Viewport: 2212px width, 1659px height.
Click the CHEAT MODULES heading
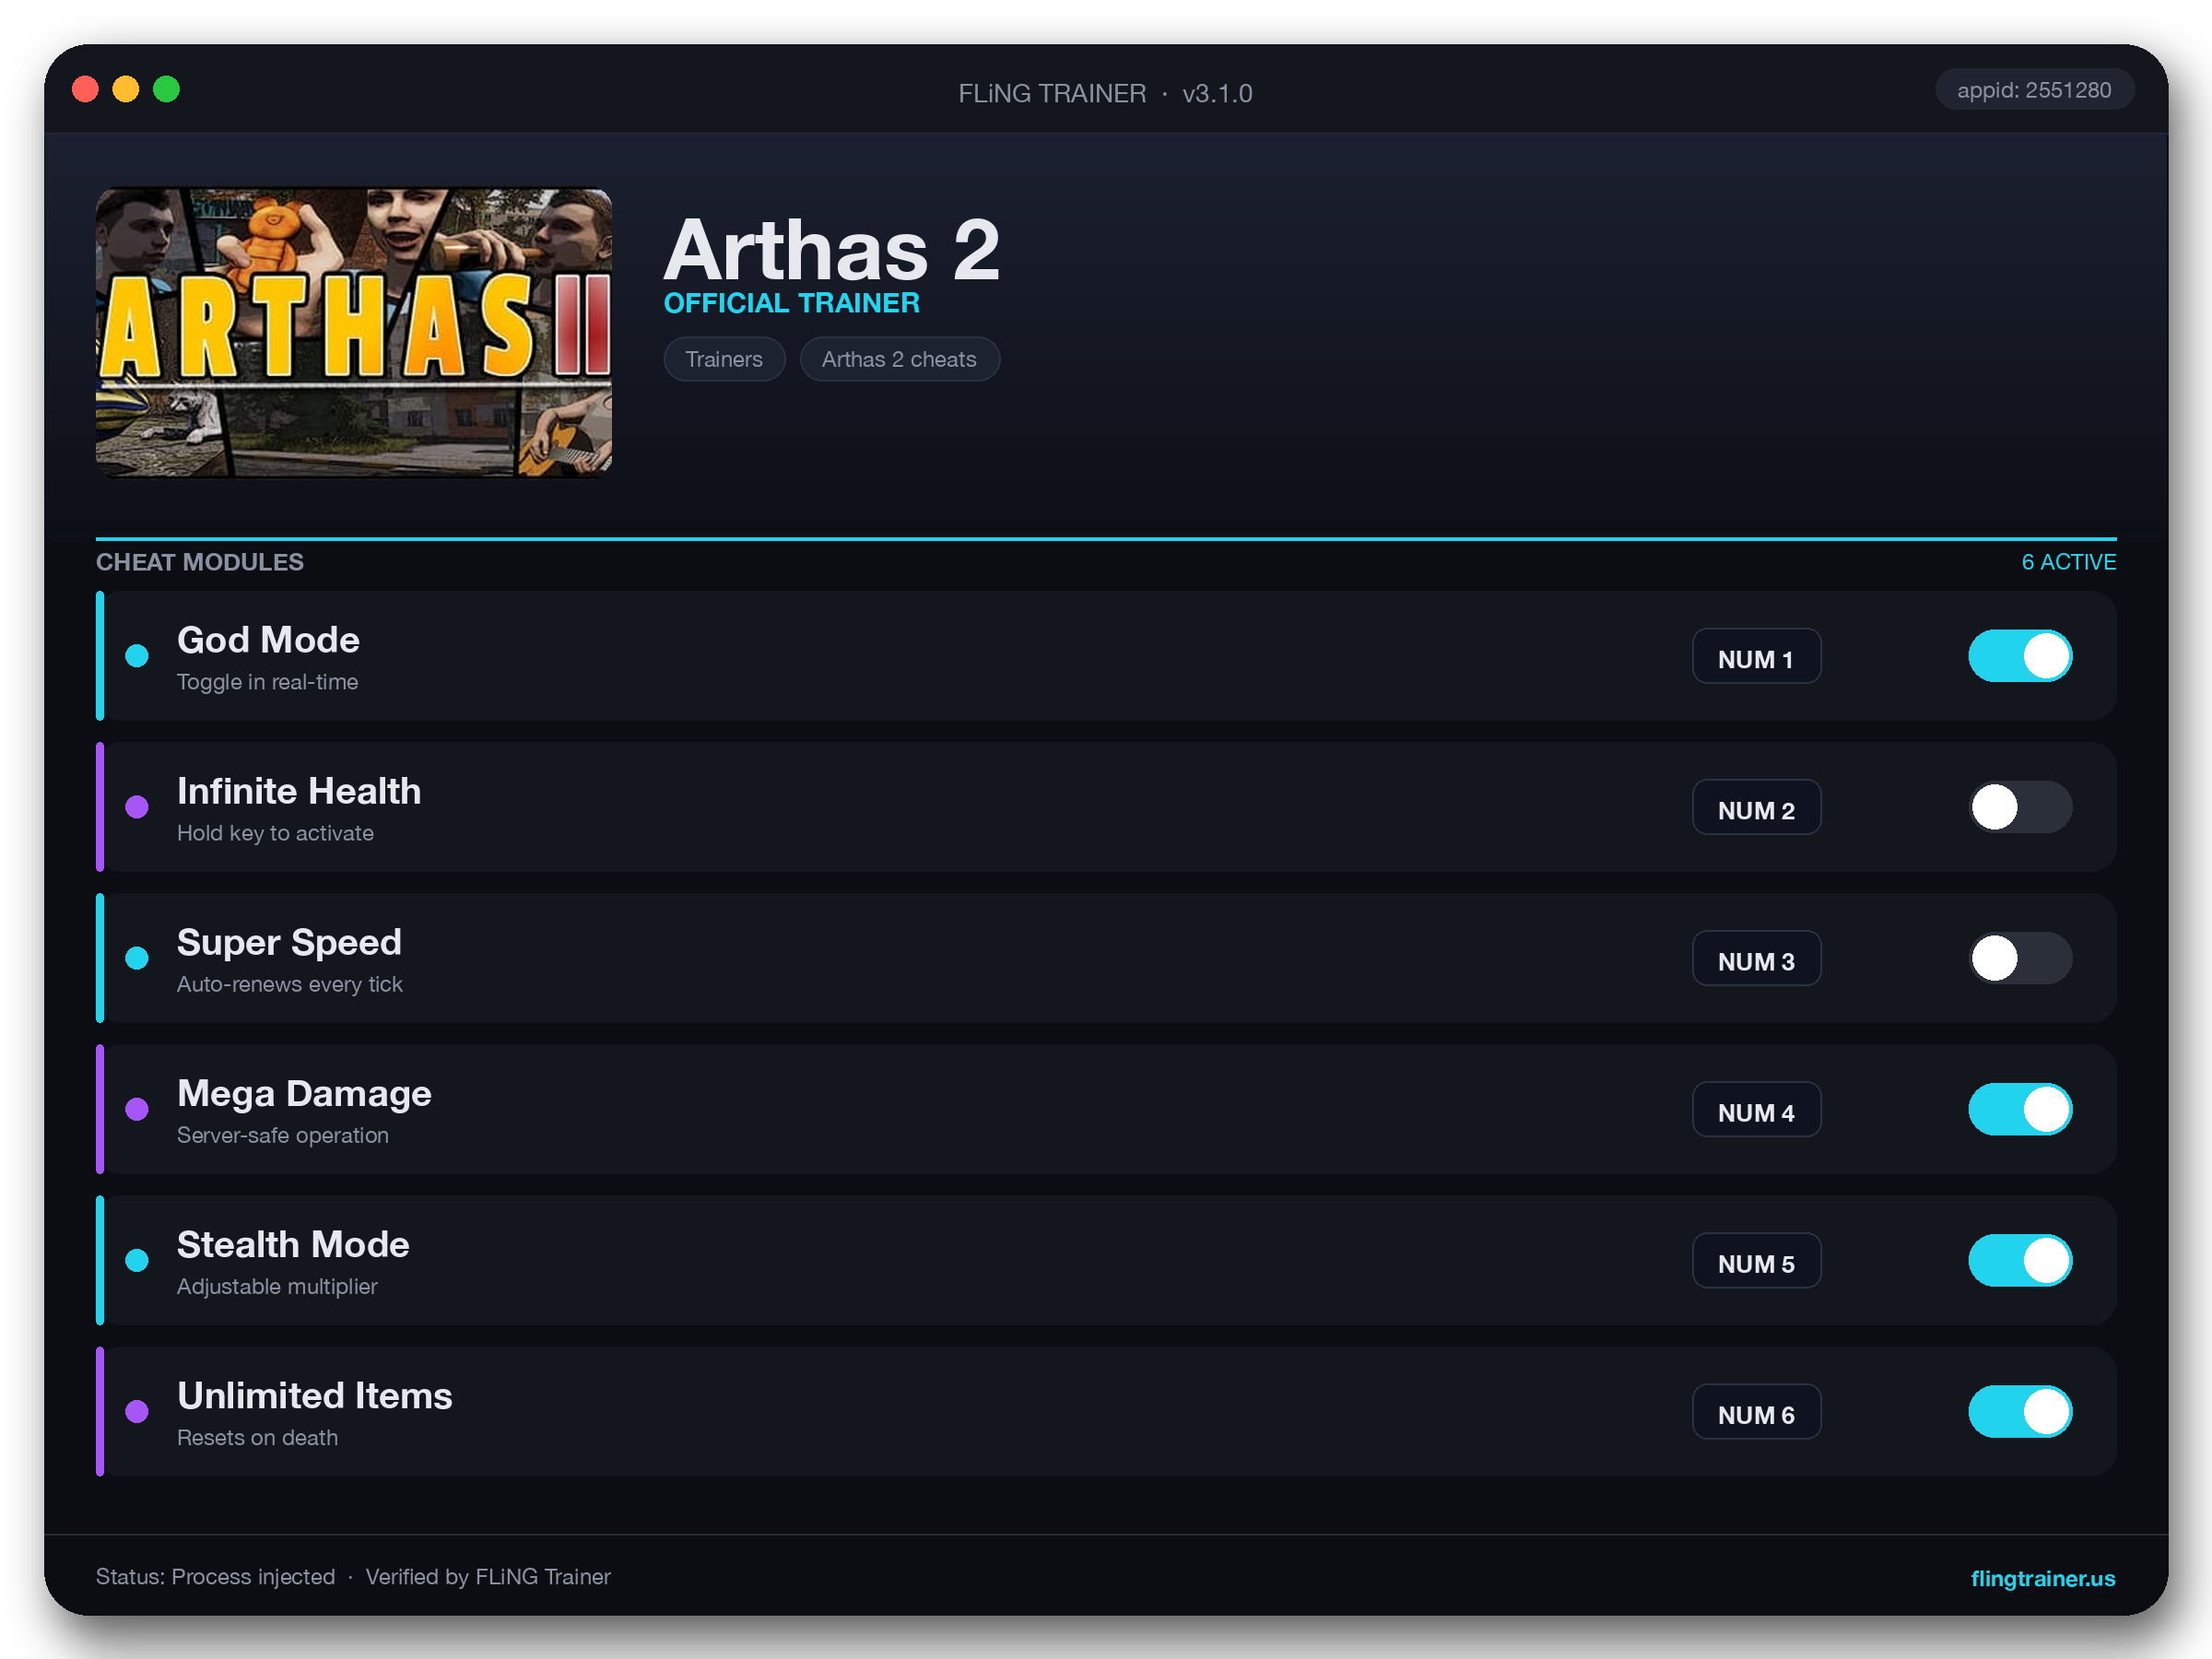(200, 562)
